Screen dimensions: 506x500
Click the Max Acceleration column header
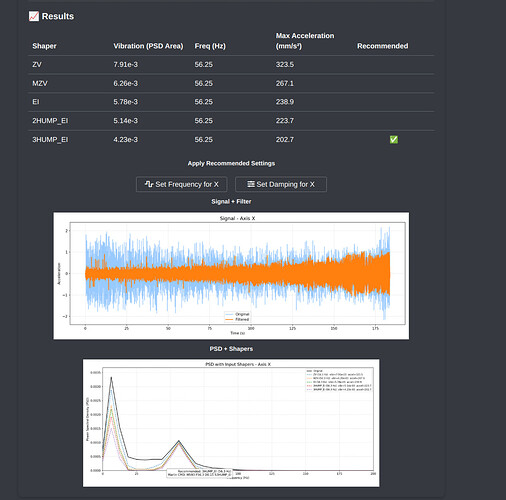pyautogui.click(x=305, y=41)
